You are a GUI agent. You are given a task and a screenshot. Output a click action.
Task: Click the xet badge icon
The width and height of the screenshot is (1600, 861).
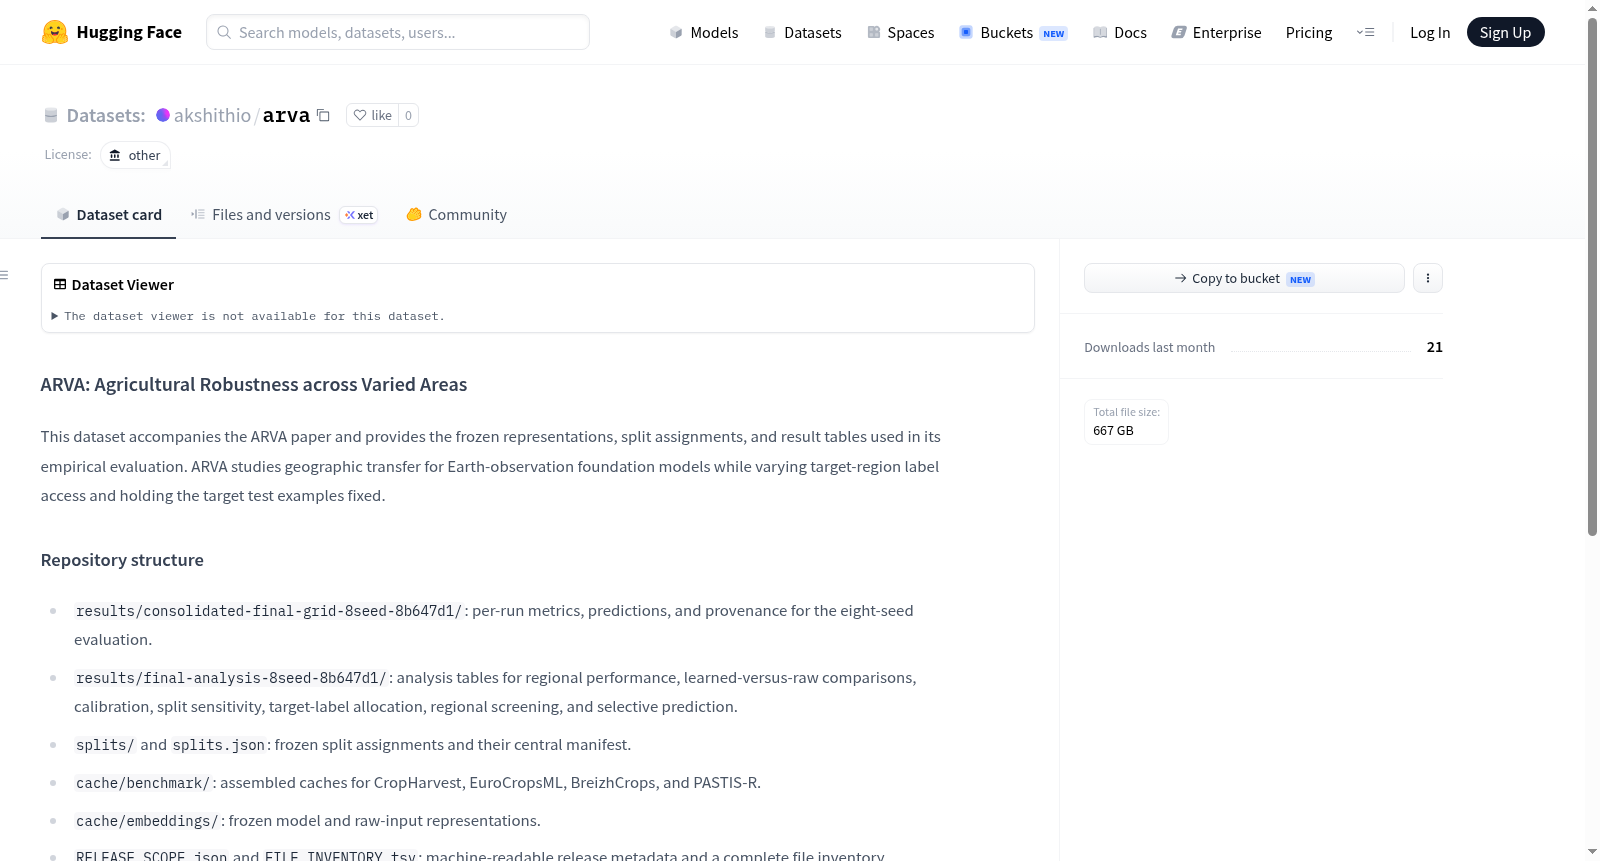tap(359, 215)
